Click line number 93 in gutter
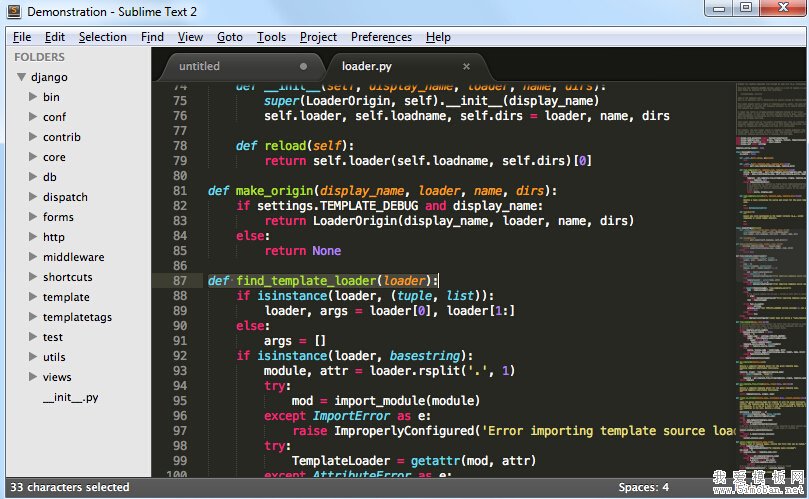 coord(179,371)
